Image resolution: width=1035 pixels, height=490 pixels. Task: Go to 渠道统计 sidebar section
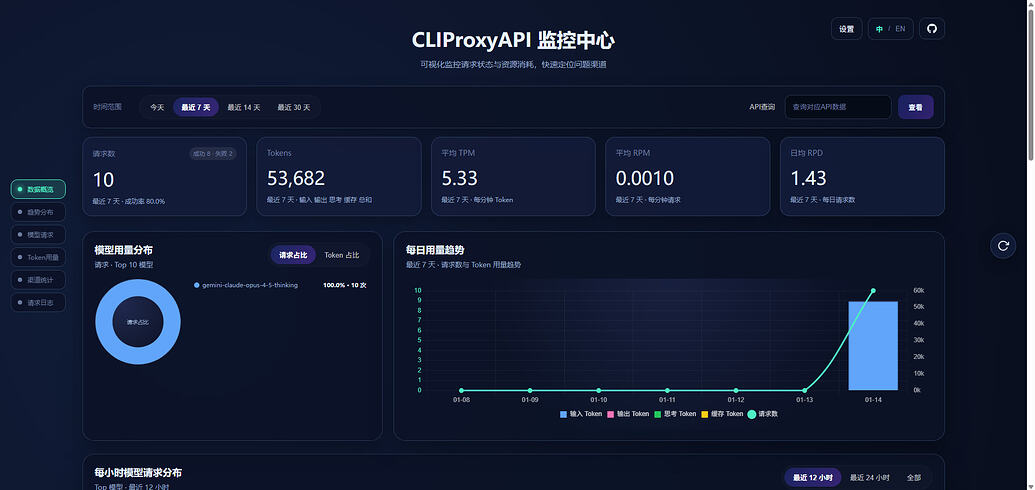[38, 280]
